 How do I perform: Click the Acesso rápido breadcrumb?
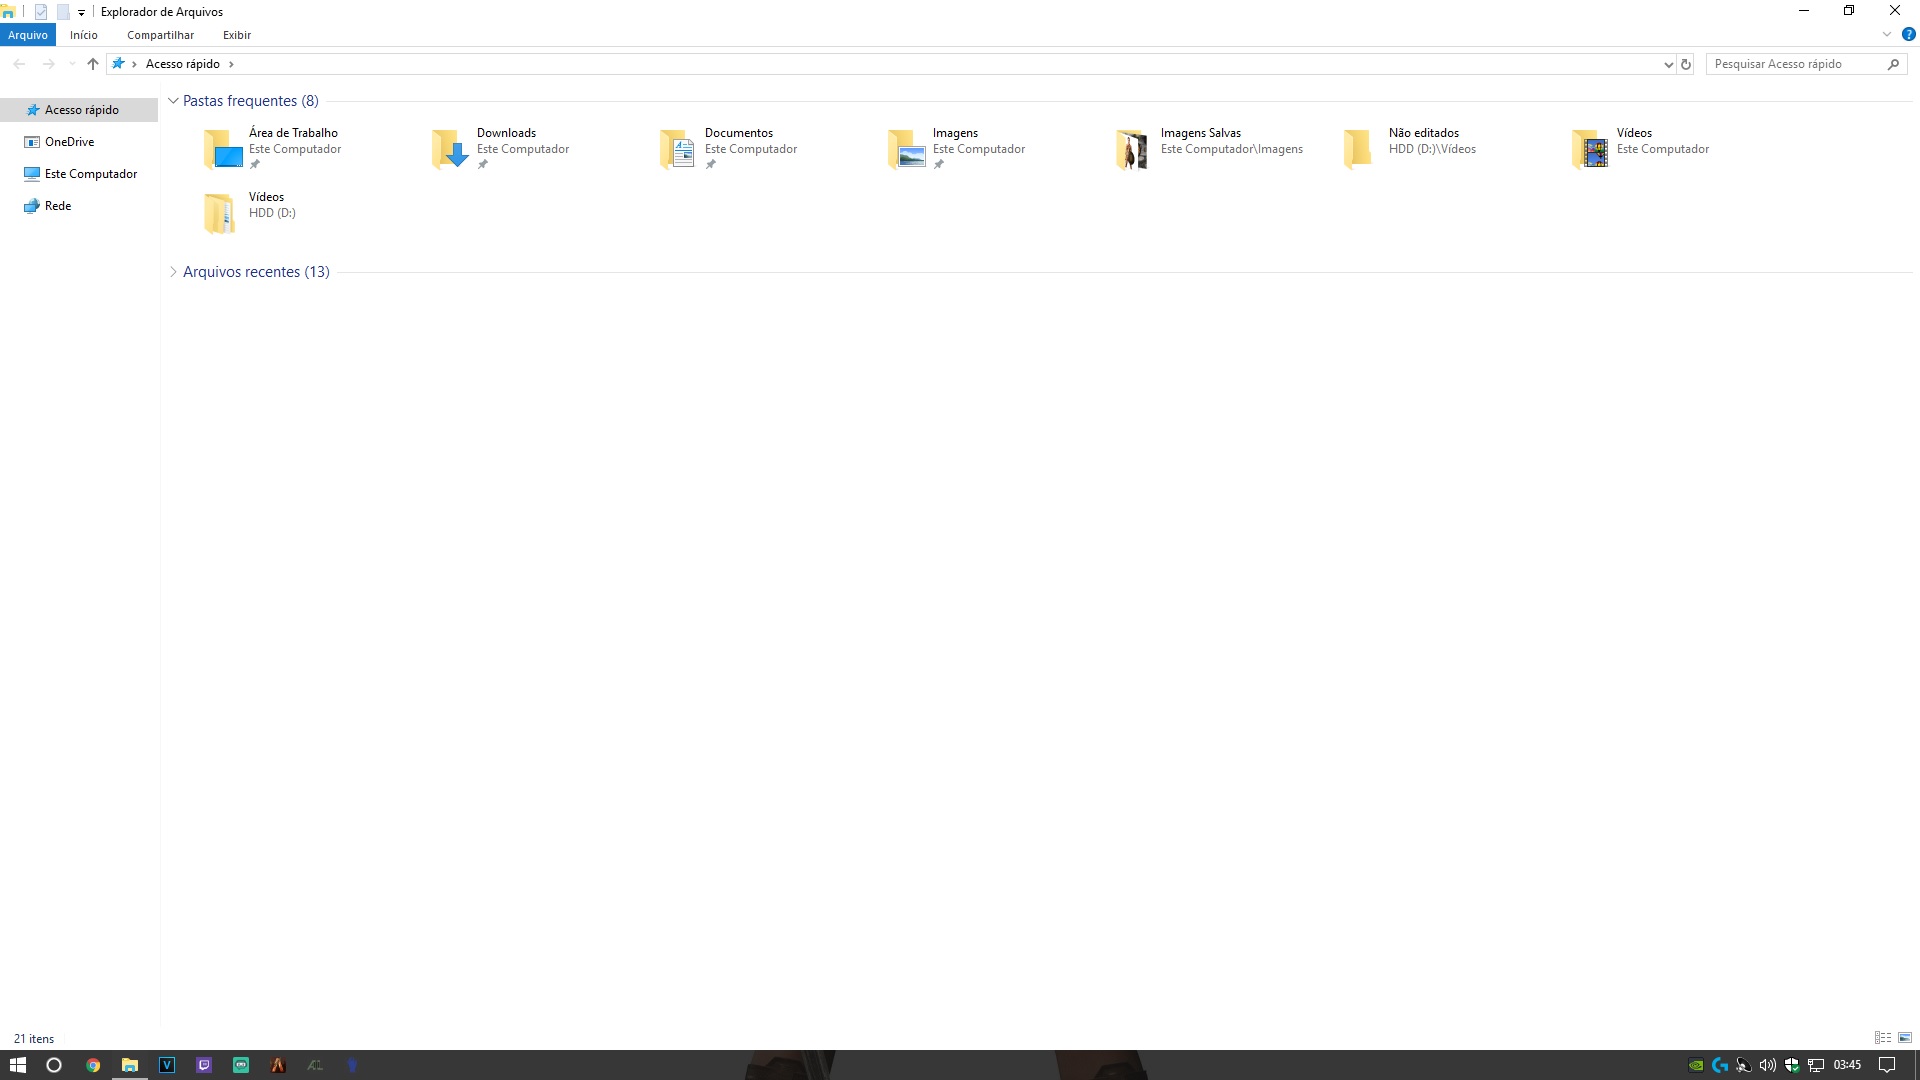coord(183,64)
